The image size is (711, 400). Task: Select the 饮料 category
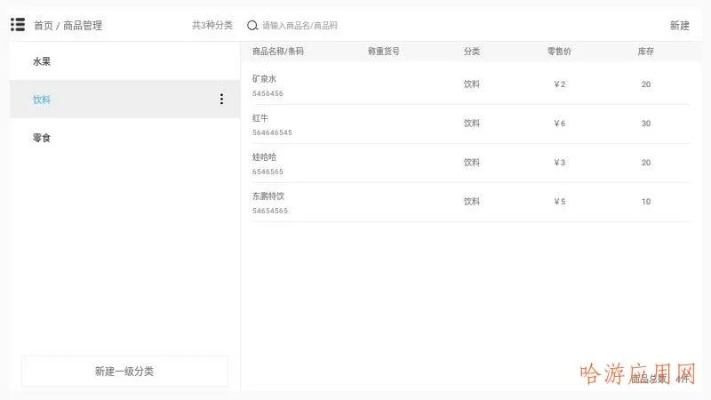[x=42, y=100]
